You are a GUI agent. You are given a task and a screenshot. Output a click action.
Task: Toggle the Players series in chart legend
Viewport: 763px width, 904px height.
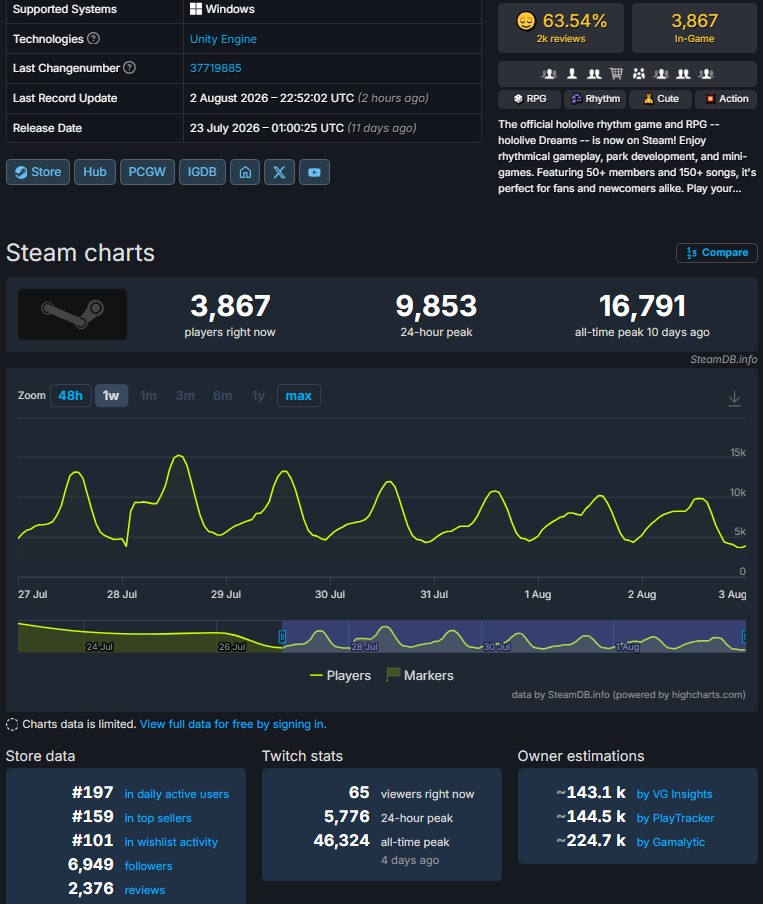click(340, 675)
